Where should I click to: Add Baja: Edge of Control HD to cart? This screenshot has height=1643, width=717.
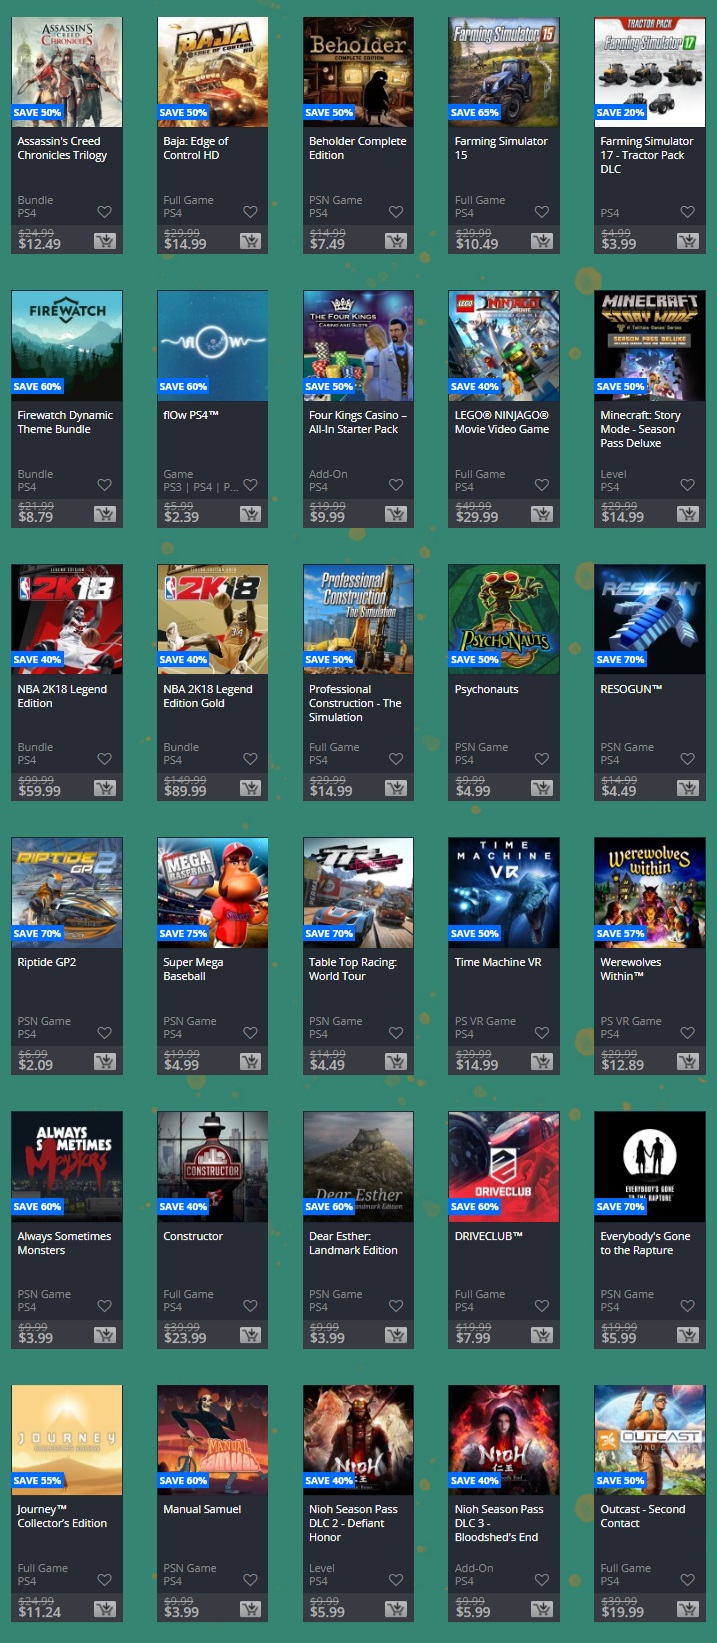click(x=251, y=241)
